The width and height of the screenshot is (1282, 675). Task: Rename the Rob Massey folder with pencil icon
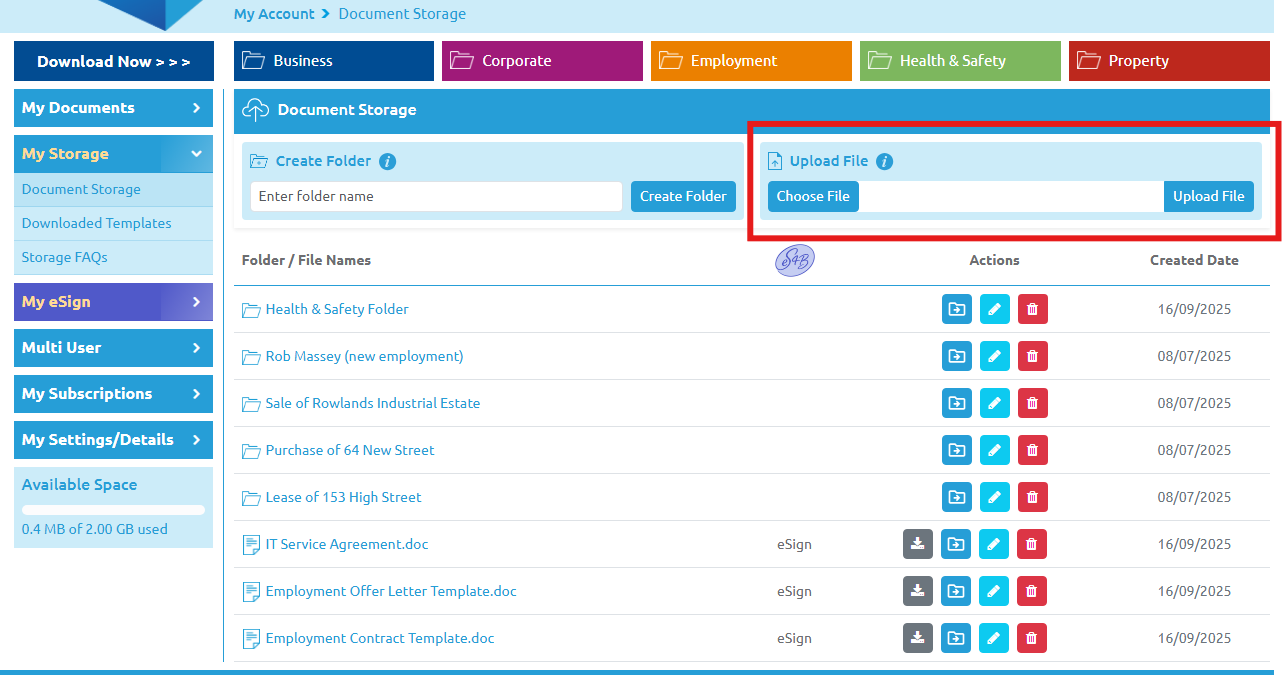click(994, 356)
